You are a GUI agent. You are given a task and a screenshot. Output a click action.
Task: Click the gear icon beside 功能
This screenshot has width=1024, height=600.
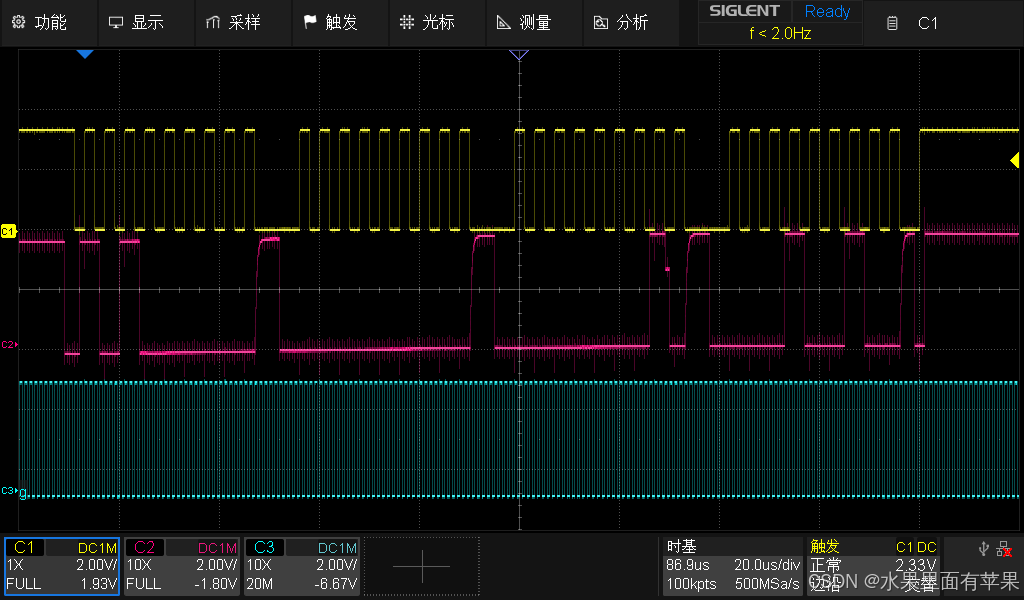[18, 22]
